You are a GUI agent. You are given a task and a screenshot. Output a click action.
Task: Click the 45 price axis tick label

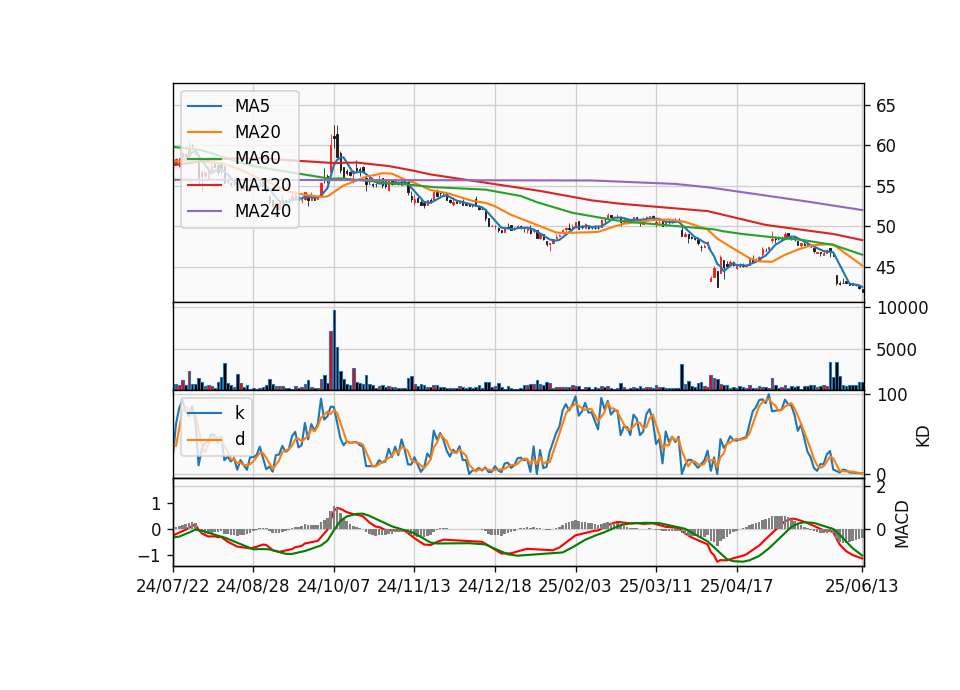point(886,268)
